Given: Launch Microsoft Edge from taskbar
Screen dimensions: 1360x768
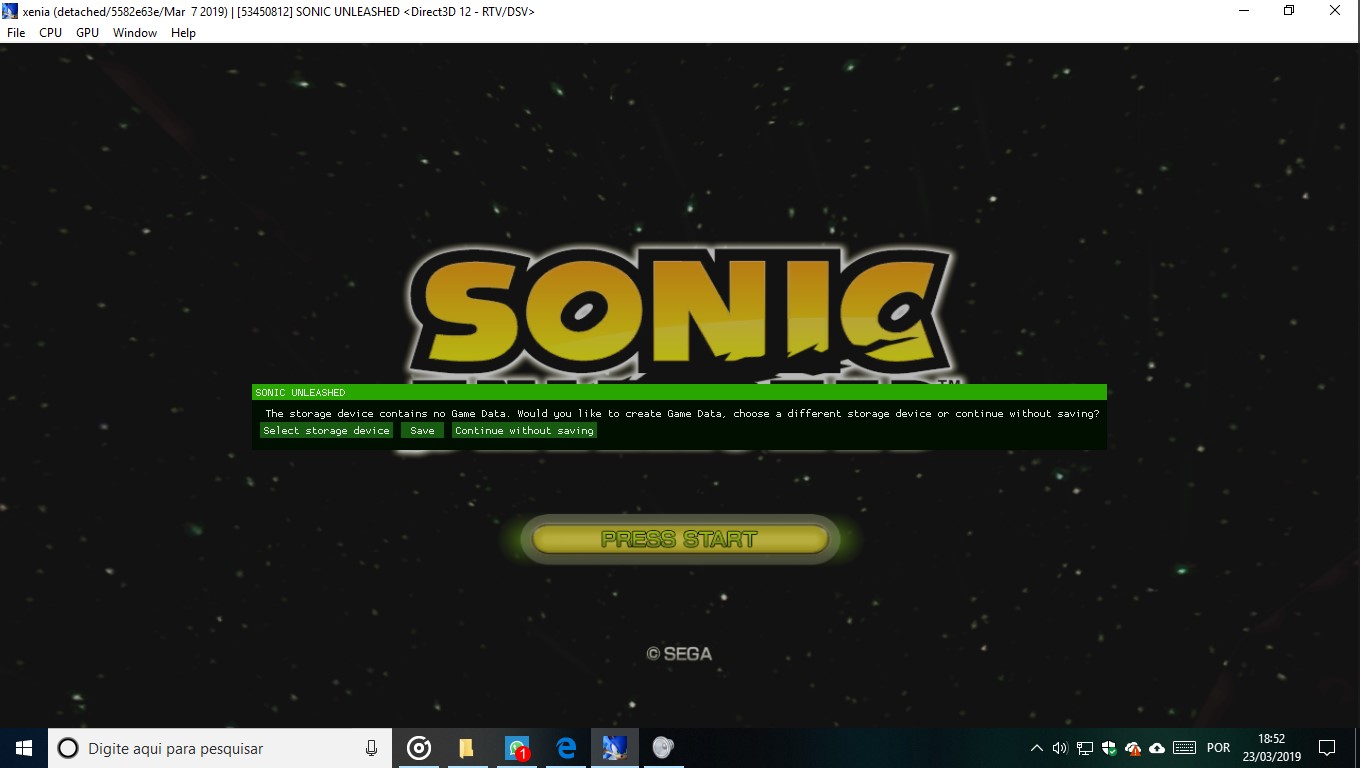Looking at the screenshot, I should point(566,748).
